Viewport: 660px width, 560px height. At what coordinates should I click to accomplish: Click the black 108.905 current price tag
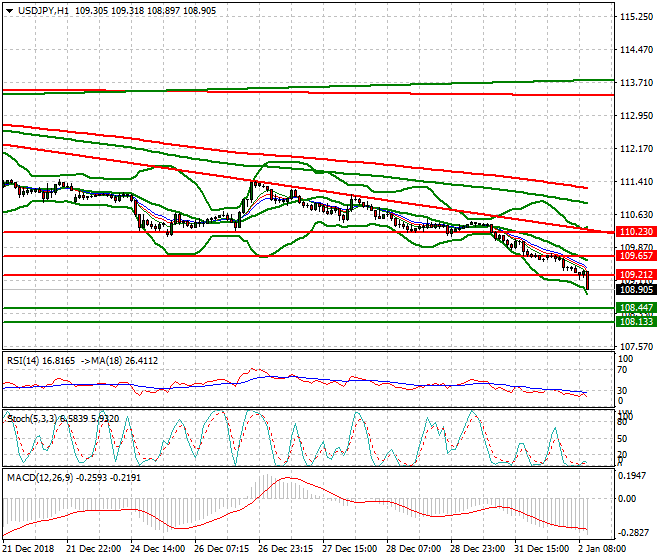(636, 289)
